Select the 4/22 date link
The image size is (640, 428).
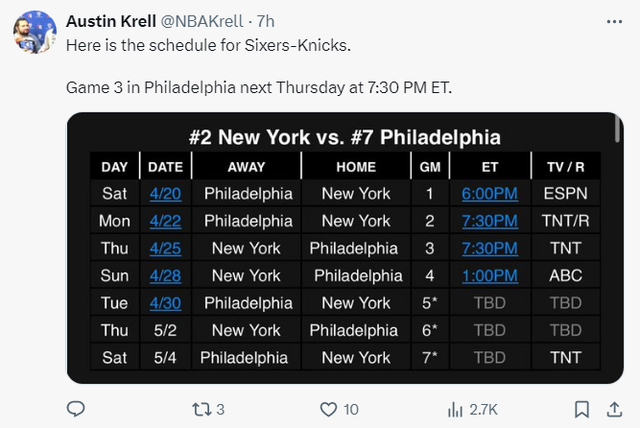[x=164, y=220]
